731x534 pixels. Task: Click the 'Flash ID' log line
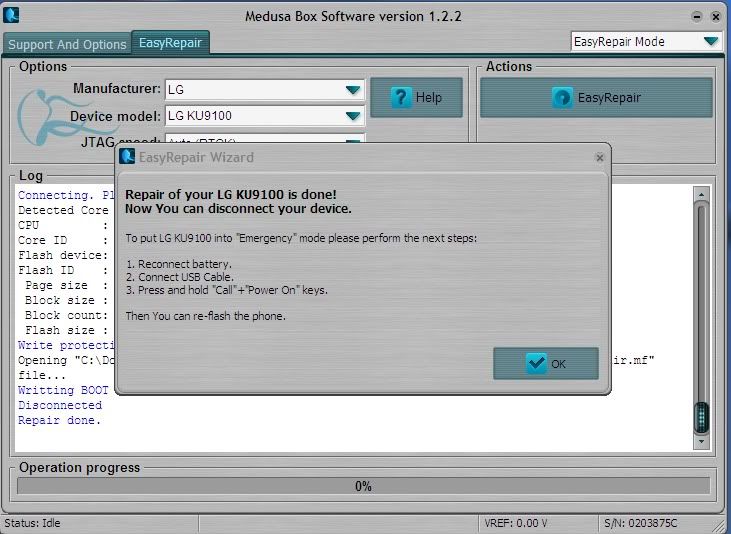click(63, 270)
